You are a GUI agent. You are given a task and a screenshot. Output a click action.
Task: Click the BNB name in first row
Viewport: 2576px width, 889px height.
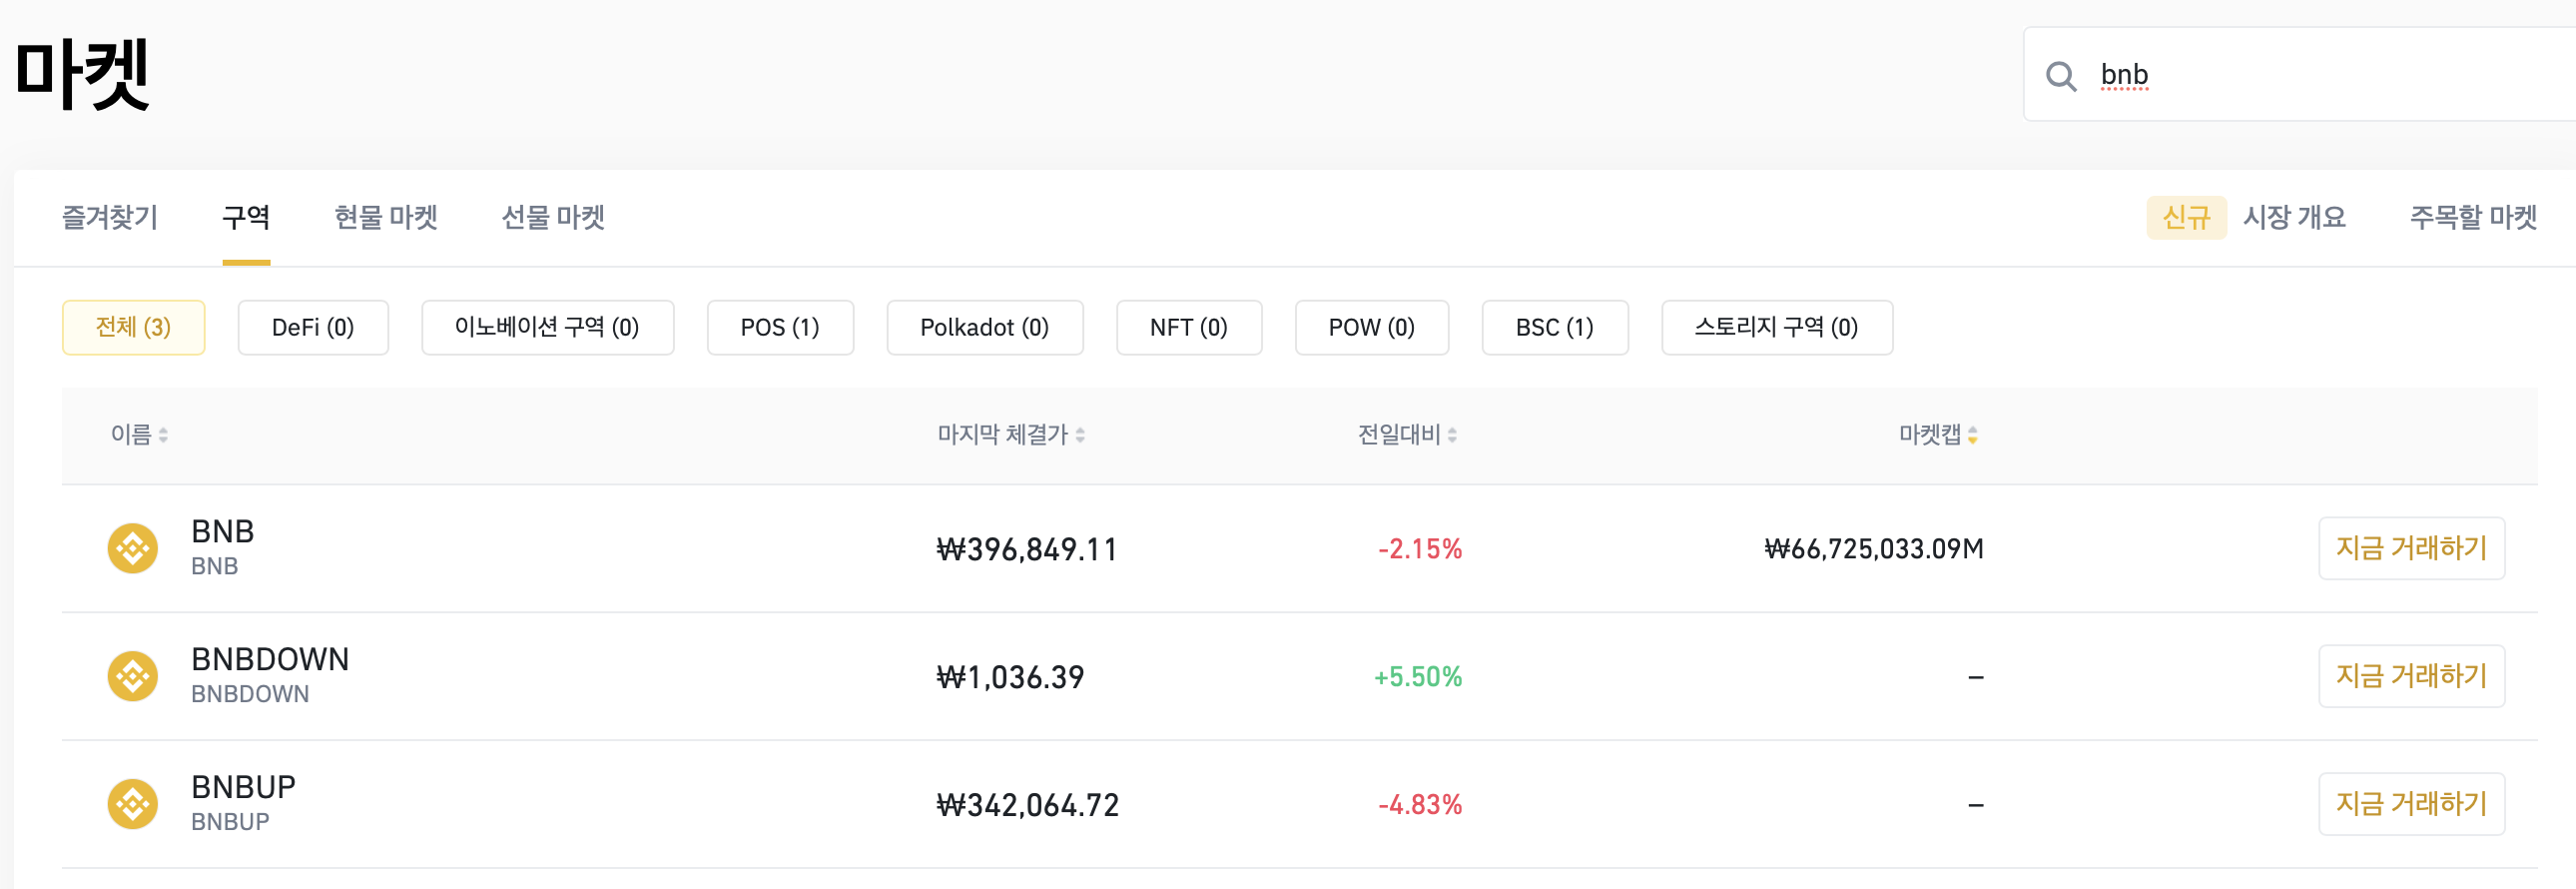(223, 531)
